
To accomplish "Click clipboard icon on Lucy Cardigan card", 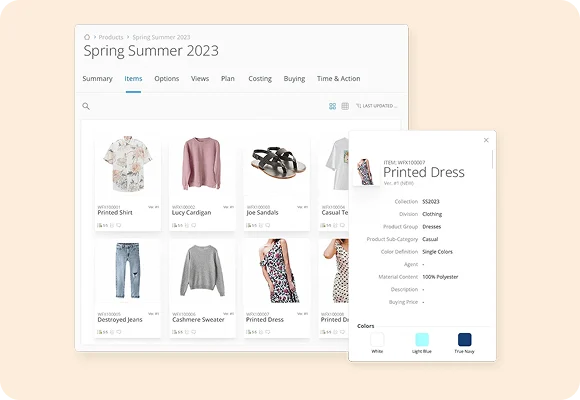I will click(187, 225).
